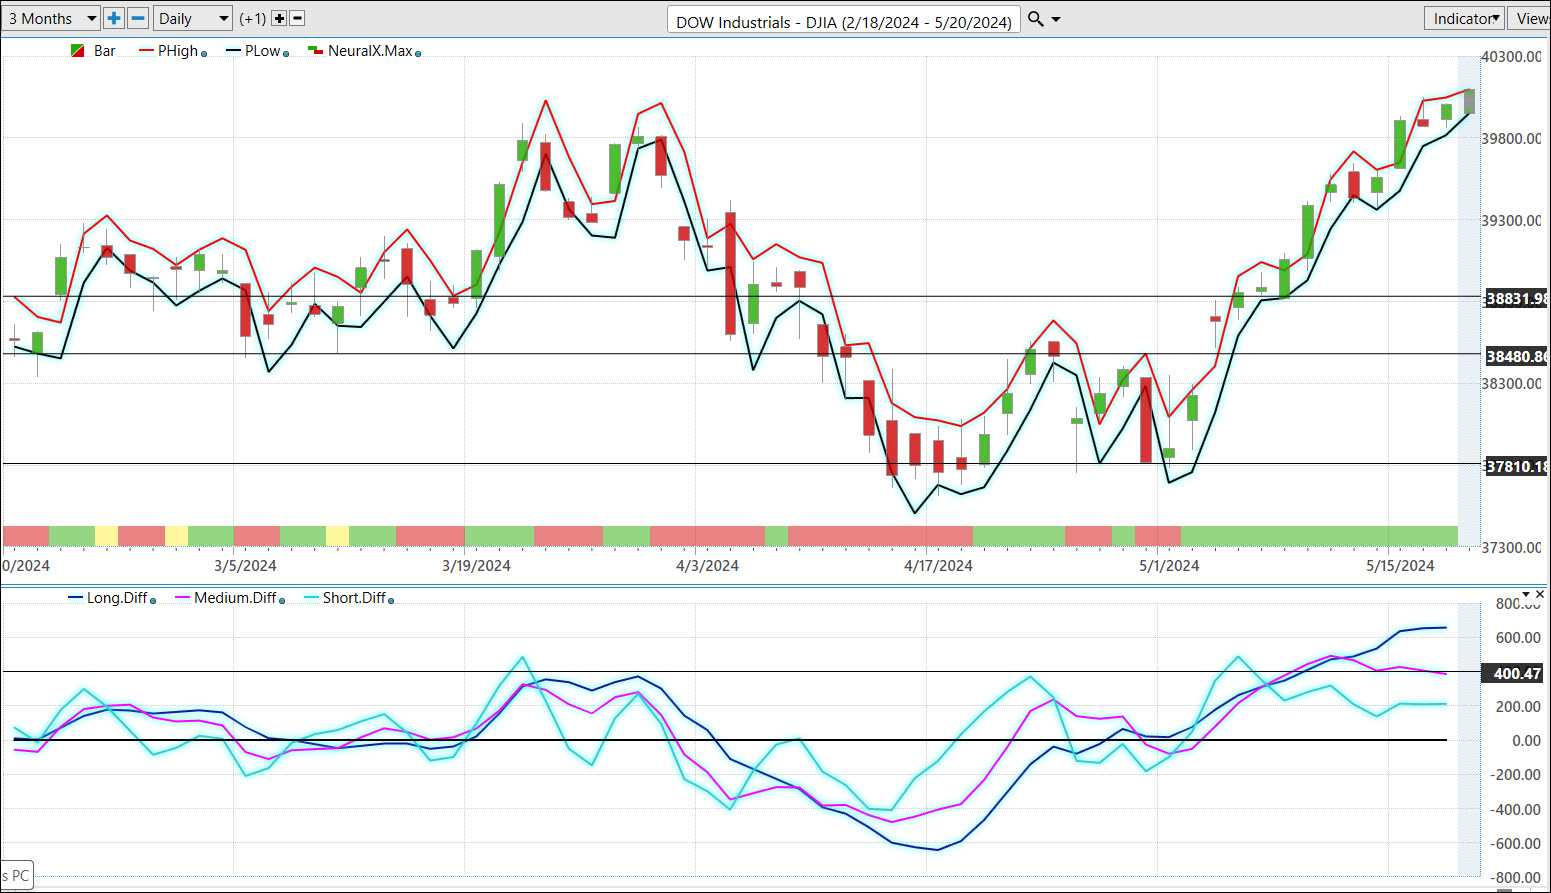The height and width of the screenshot is (893, 1551).
Task: Click the -400.00 value on the lower axis
Action: [x=1515, y=810]
